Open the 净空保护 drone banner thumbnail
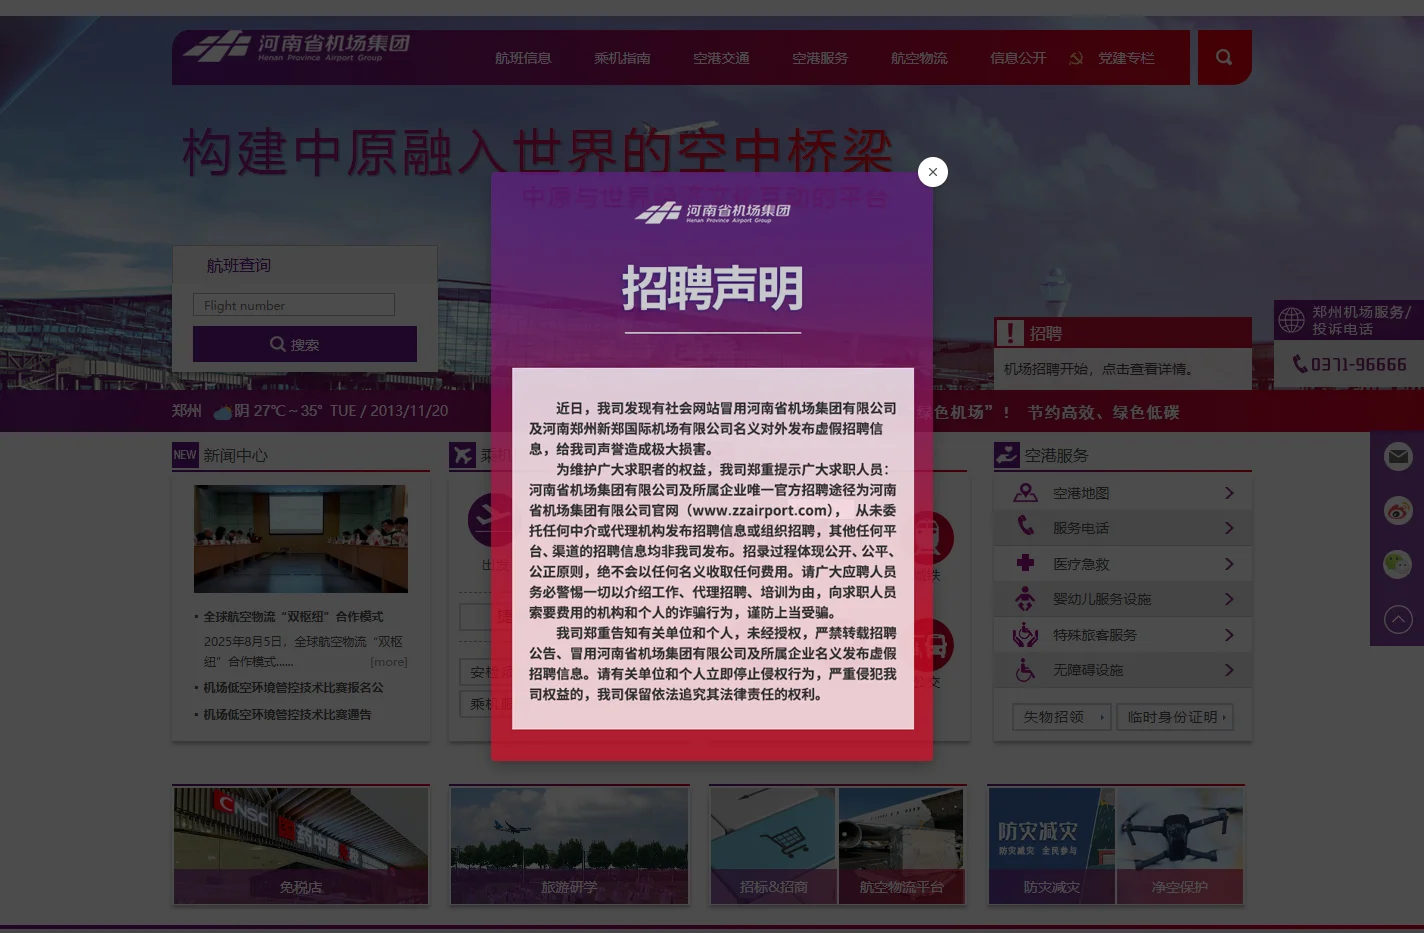This screenshot has width=1424, height=933. tap(1179, 846)
